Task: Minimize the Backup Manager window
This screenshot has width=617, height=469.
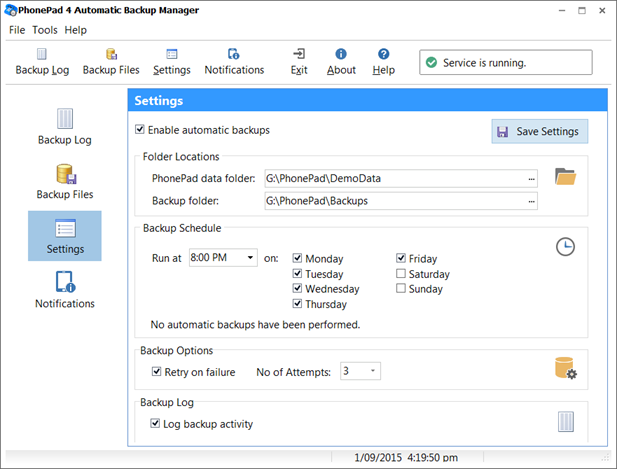Action: (x=562, y=11)
